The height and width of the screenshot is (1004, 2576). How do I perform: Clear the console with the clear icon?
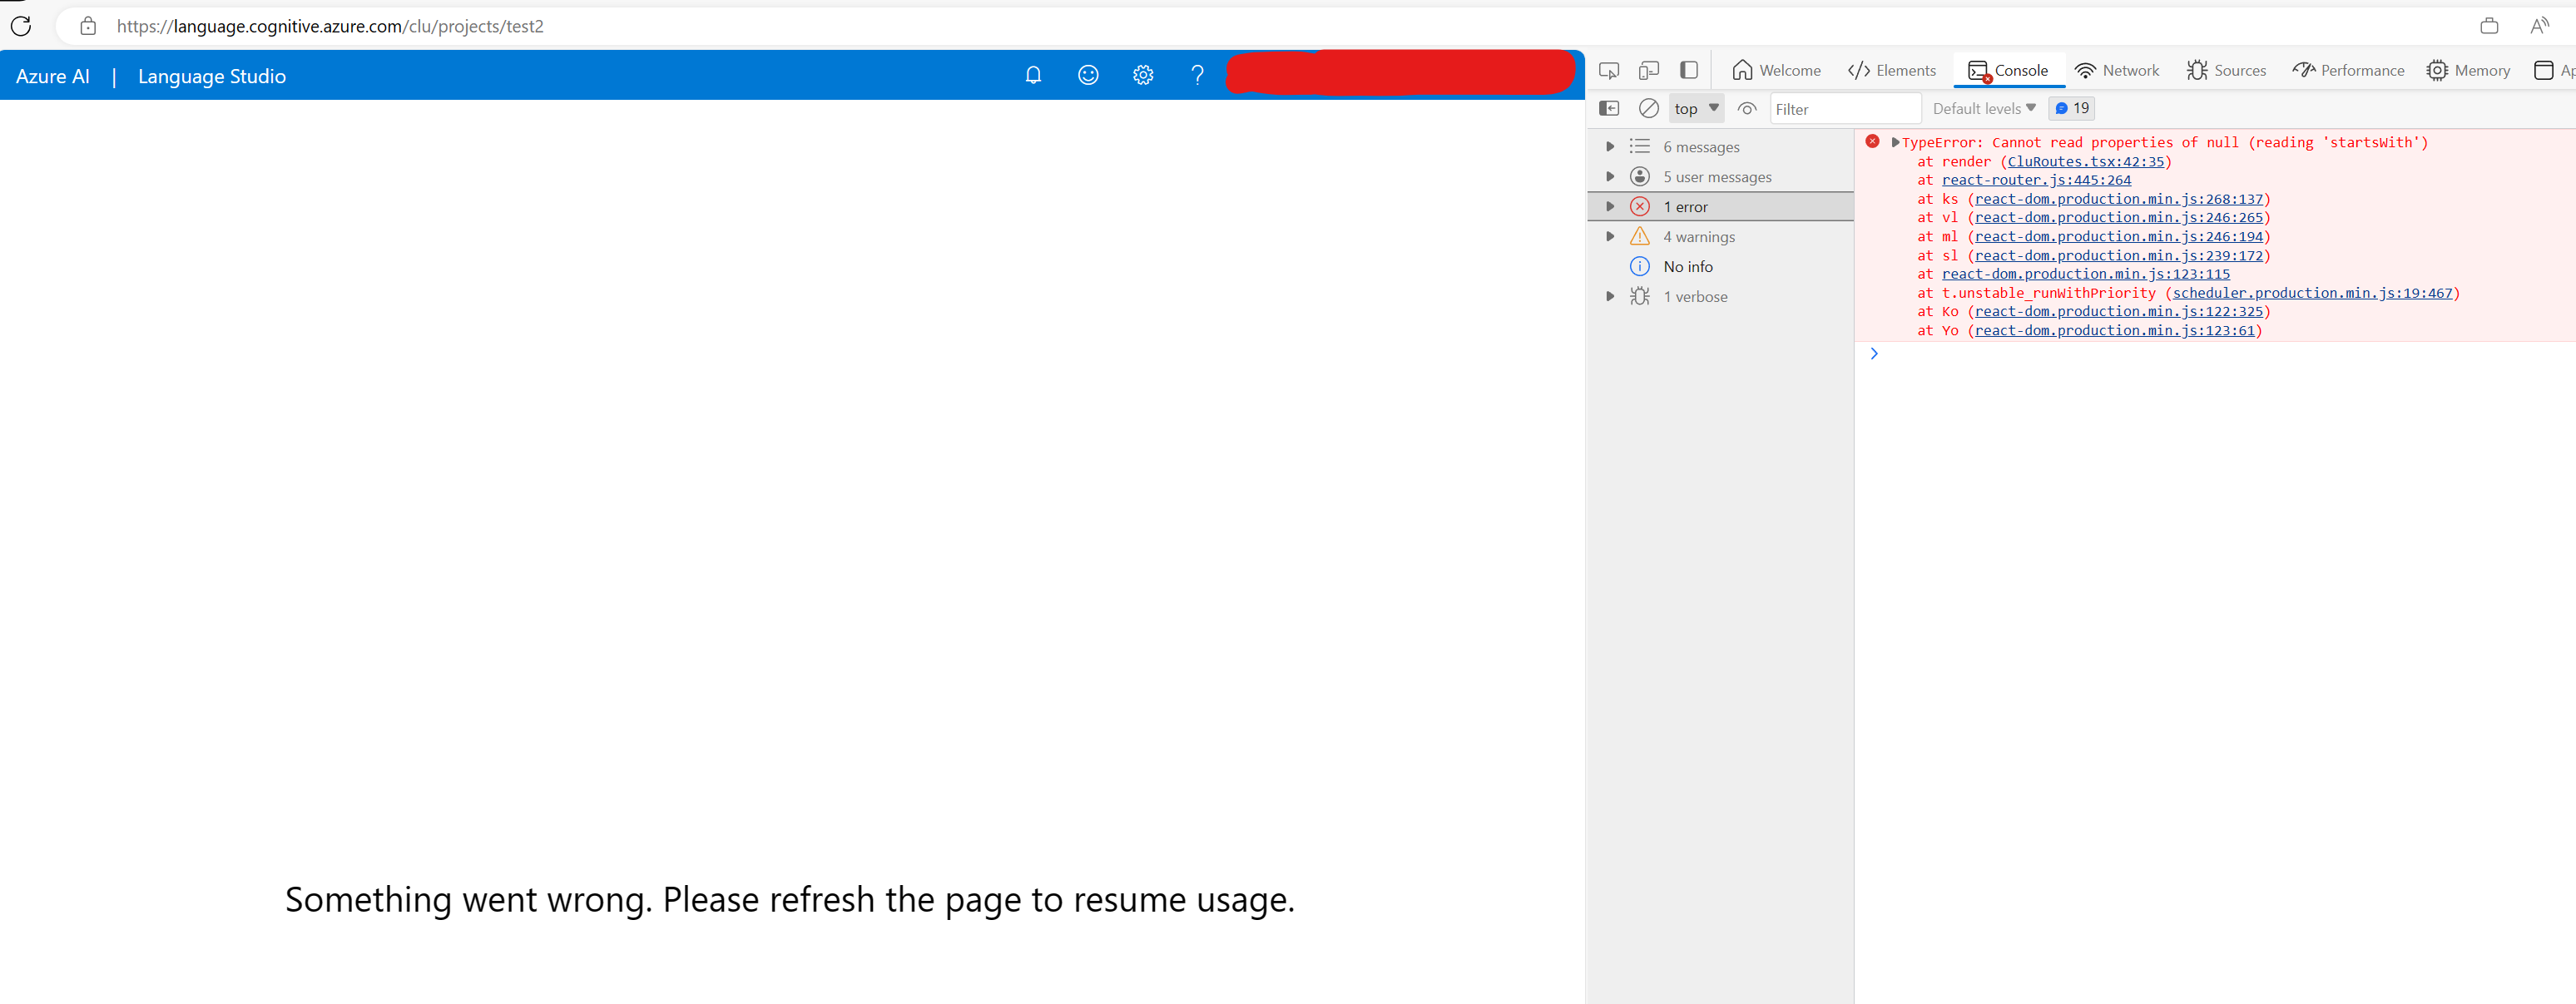tap(1649, 108)
